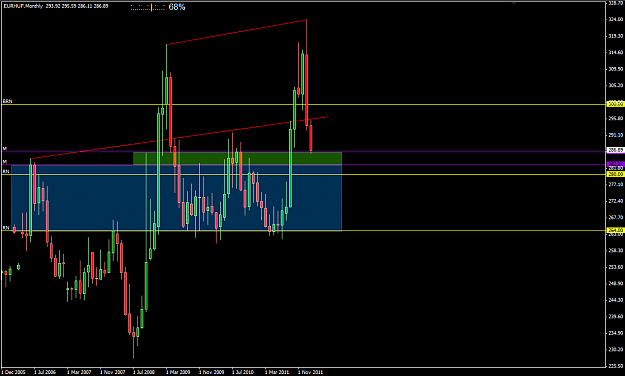This screenshot has width=625, height=376.
Task: Click the 277.10 price axis value
Action: point(615,185)
